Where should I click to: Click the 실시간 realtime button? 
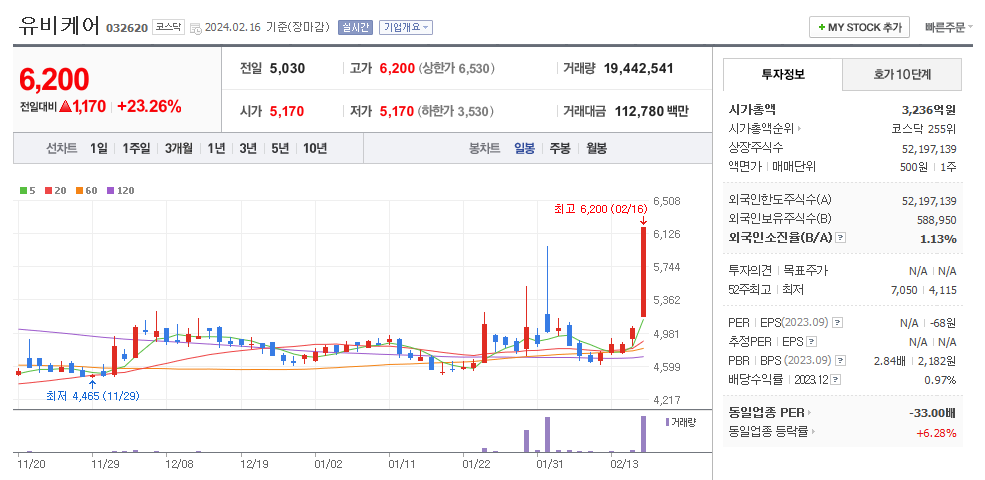coord(356,28)
